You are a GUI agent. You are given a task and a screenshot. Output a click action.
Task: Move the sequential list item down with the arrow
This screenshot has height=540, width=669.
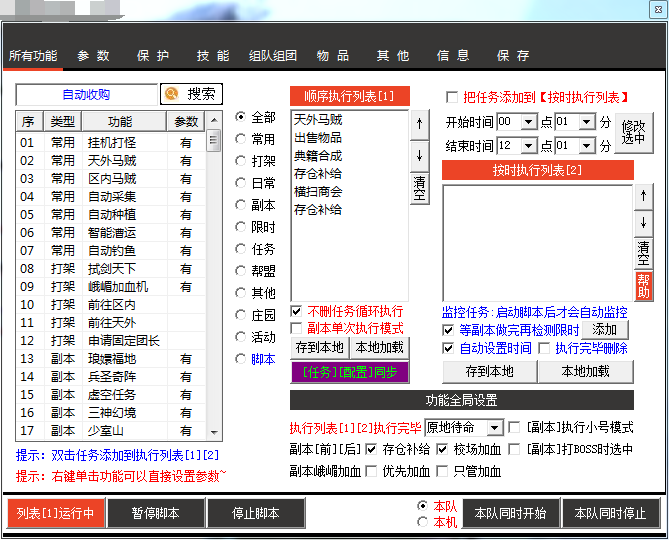419,156
